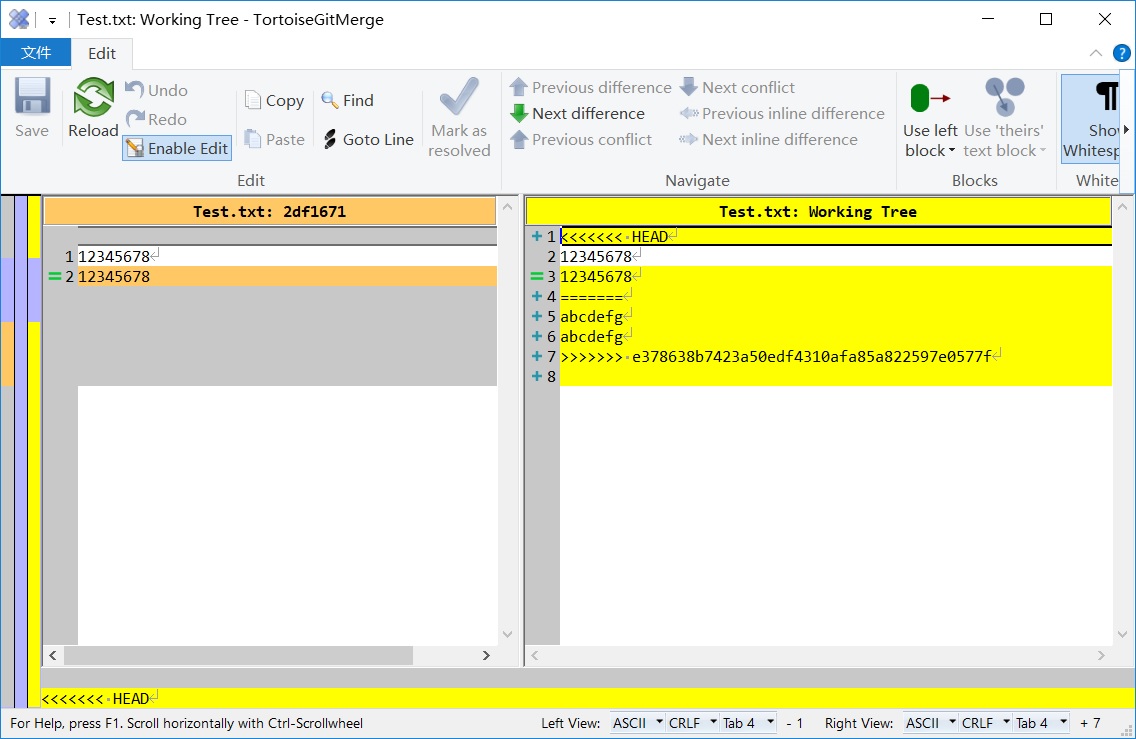Click the '+ 7' added count in status bar
The width and height of the screenshot is (1136, 739).
point(1090,723)
